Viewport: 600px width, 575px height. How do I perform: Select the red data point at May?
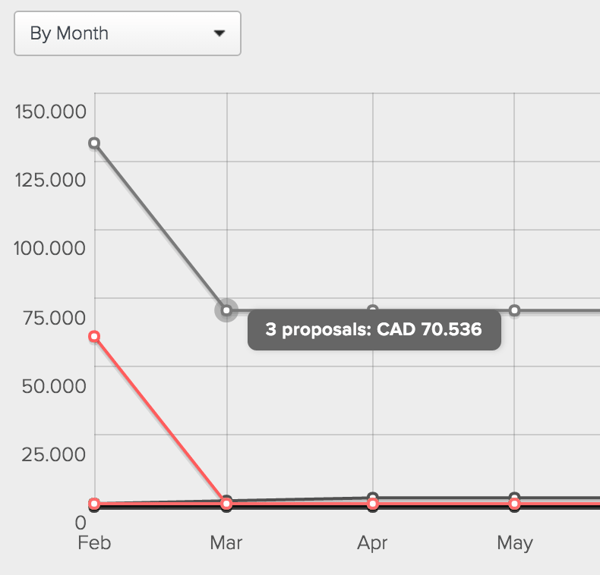pos(515,504)
